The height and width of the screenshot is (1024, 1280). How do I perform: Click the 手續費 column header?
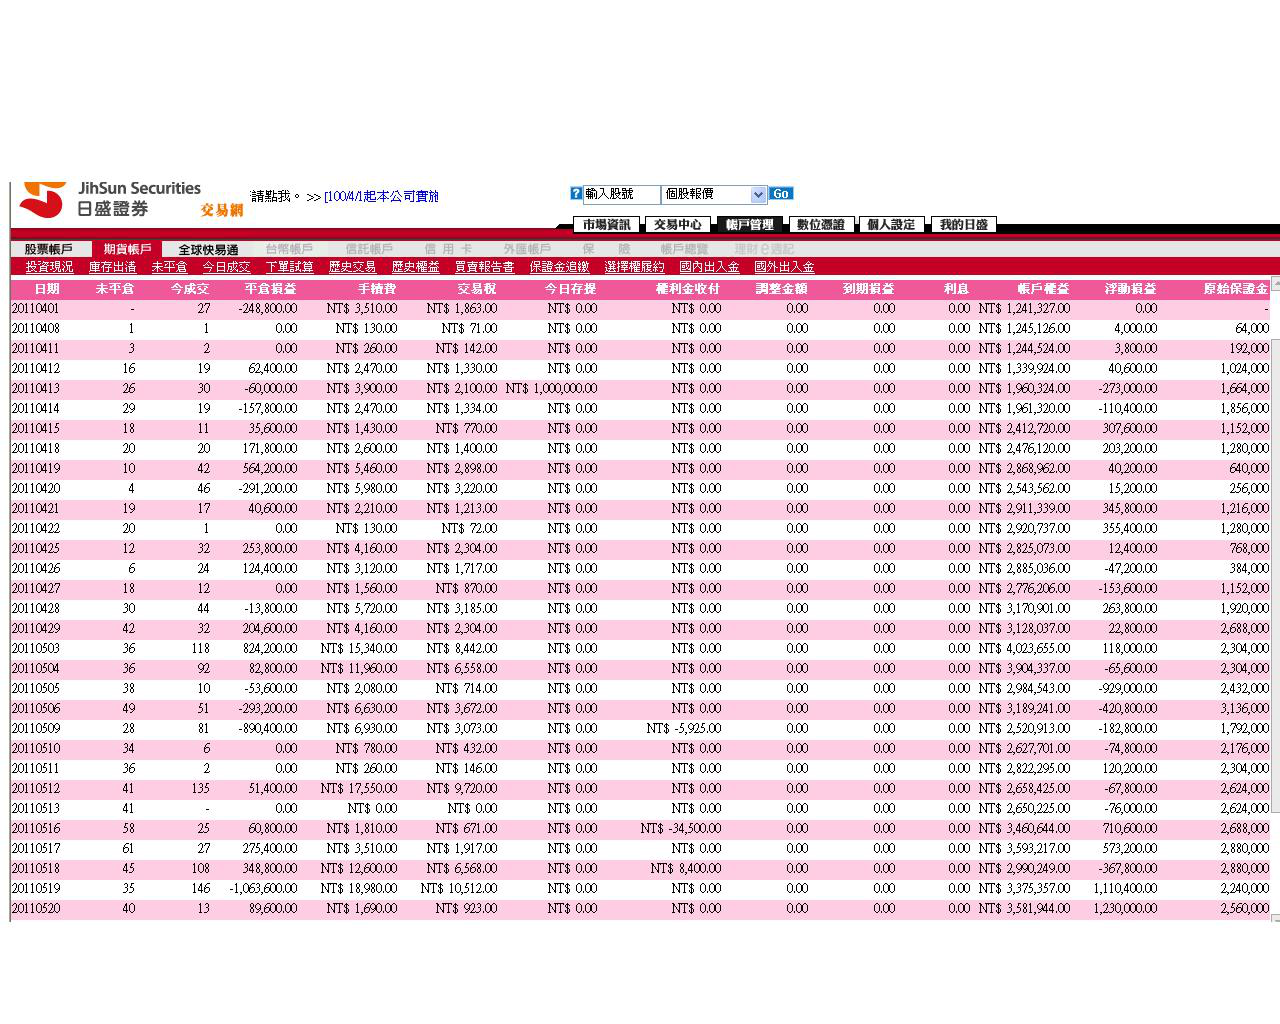pos(377,289)
